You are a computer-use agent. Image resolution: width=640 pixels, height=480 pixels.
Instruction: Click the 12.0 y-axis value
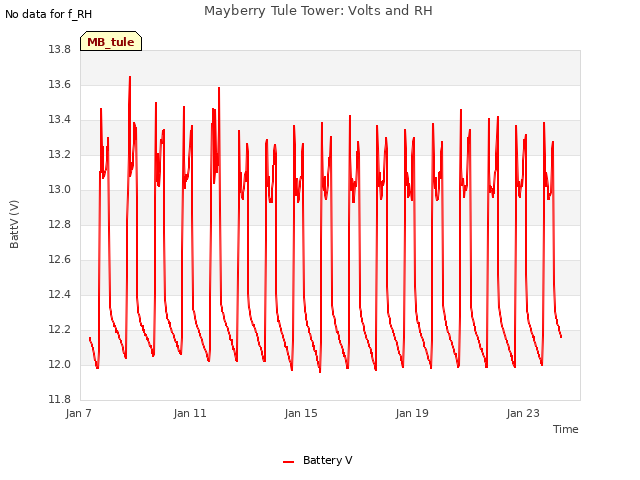(60, 364)
